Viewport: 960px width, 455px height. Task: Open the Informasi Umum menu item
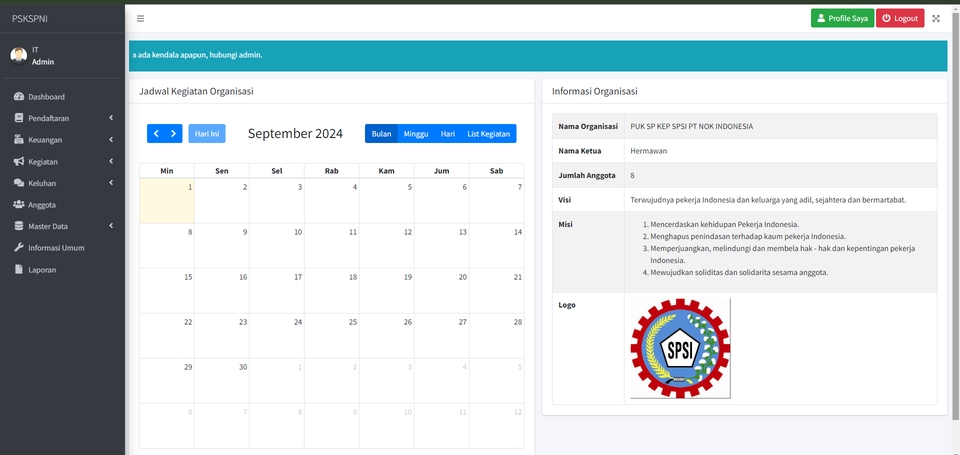coord(62,247)
